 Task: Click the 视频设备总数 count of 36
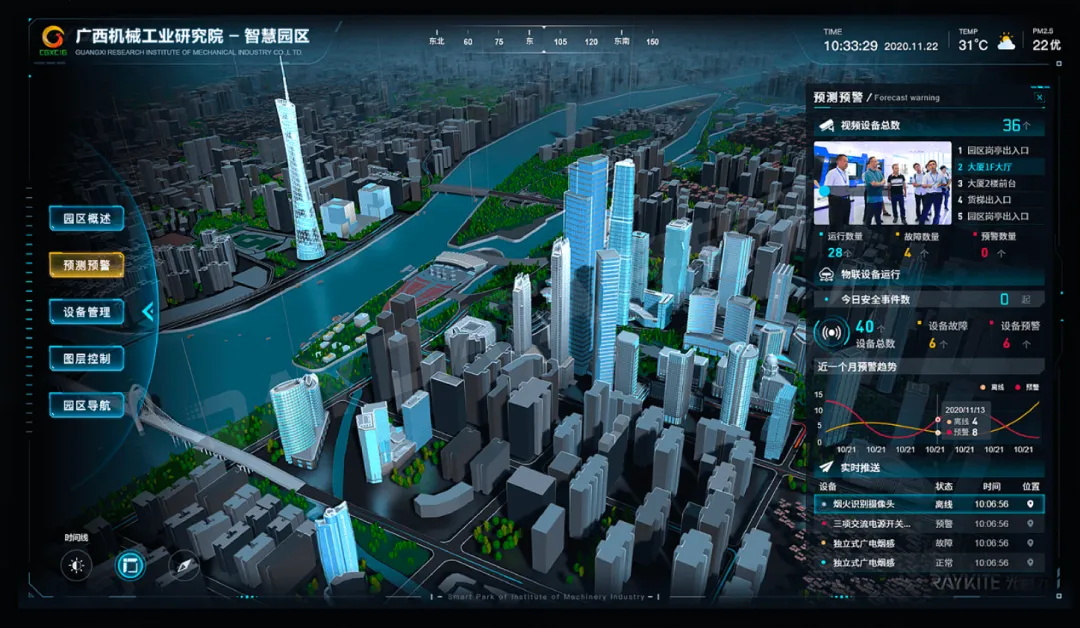coord(1011,125)
